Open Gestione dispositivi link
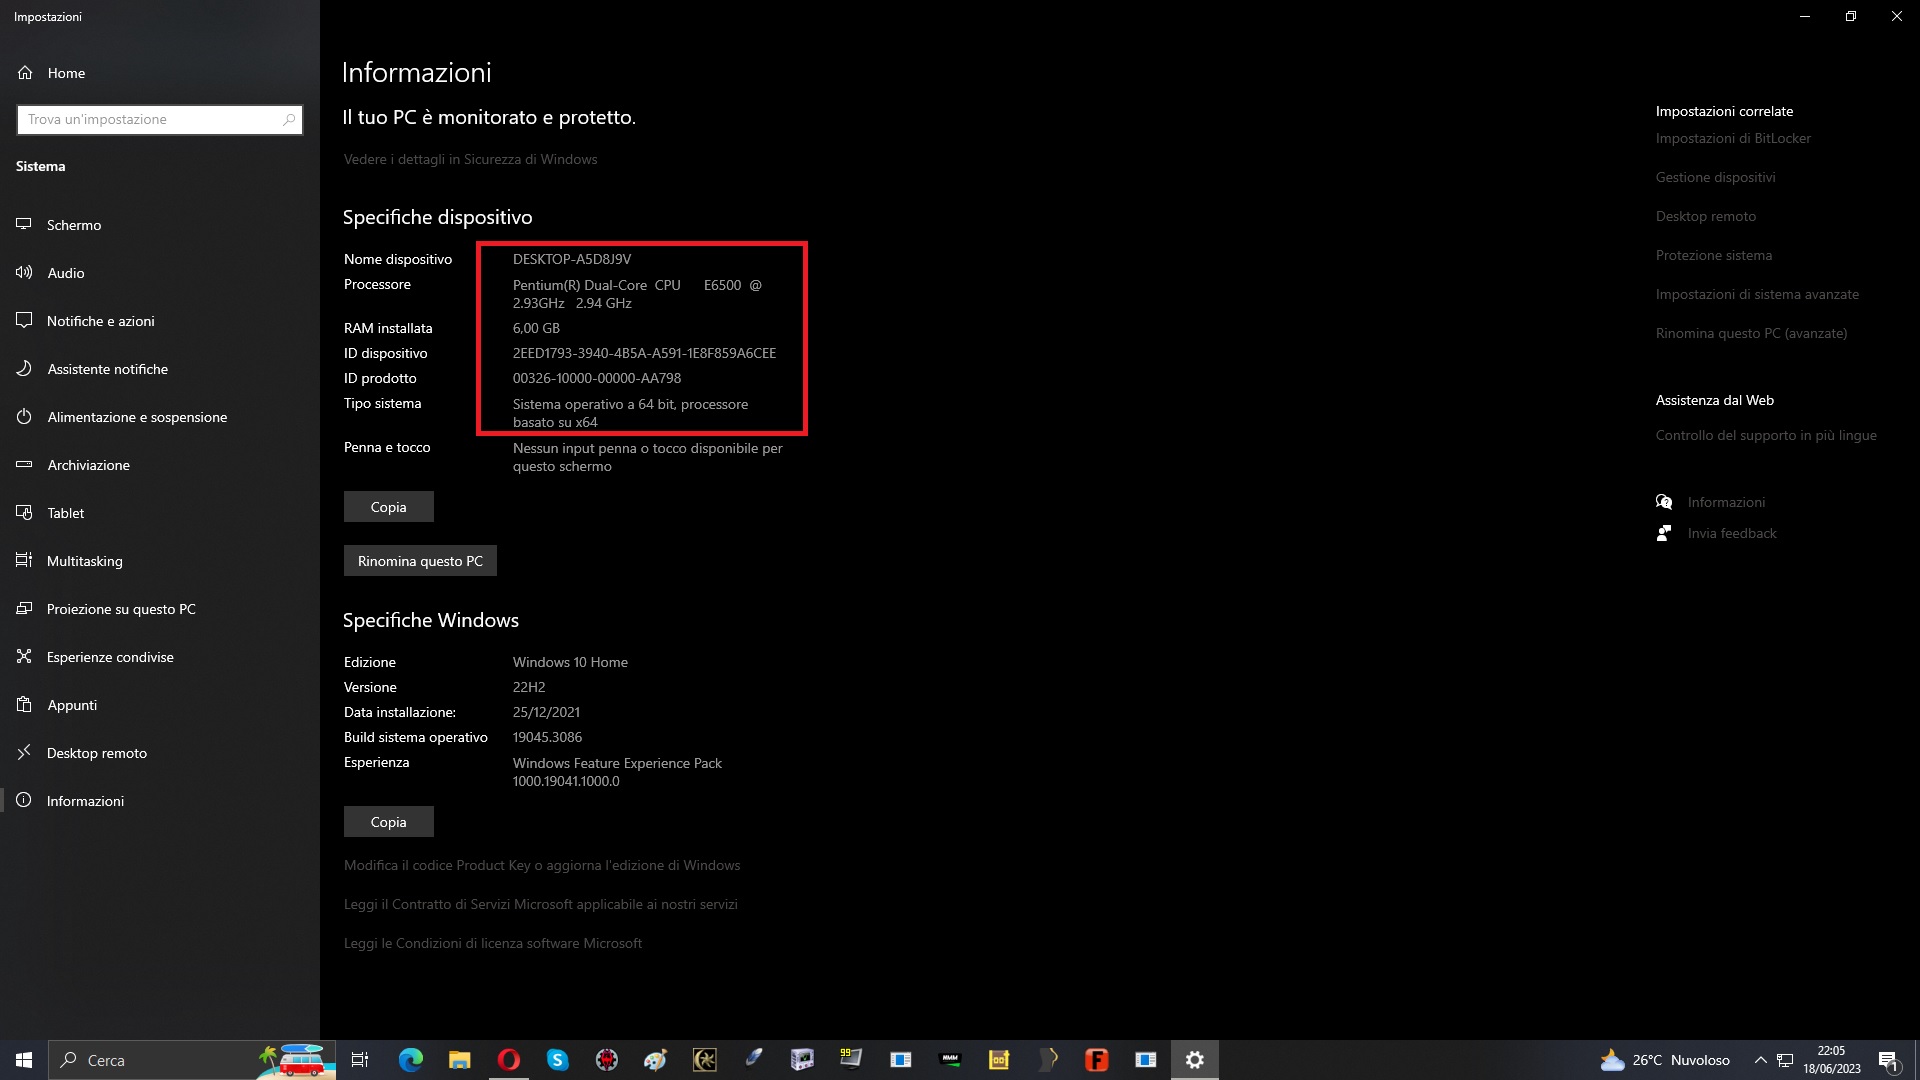Image resolution: width=1920 pixels, height=1080 pixels. 1716,177
